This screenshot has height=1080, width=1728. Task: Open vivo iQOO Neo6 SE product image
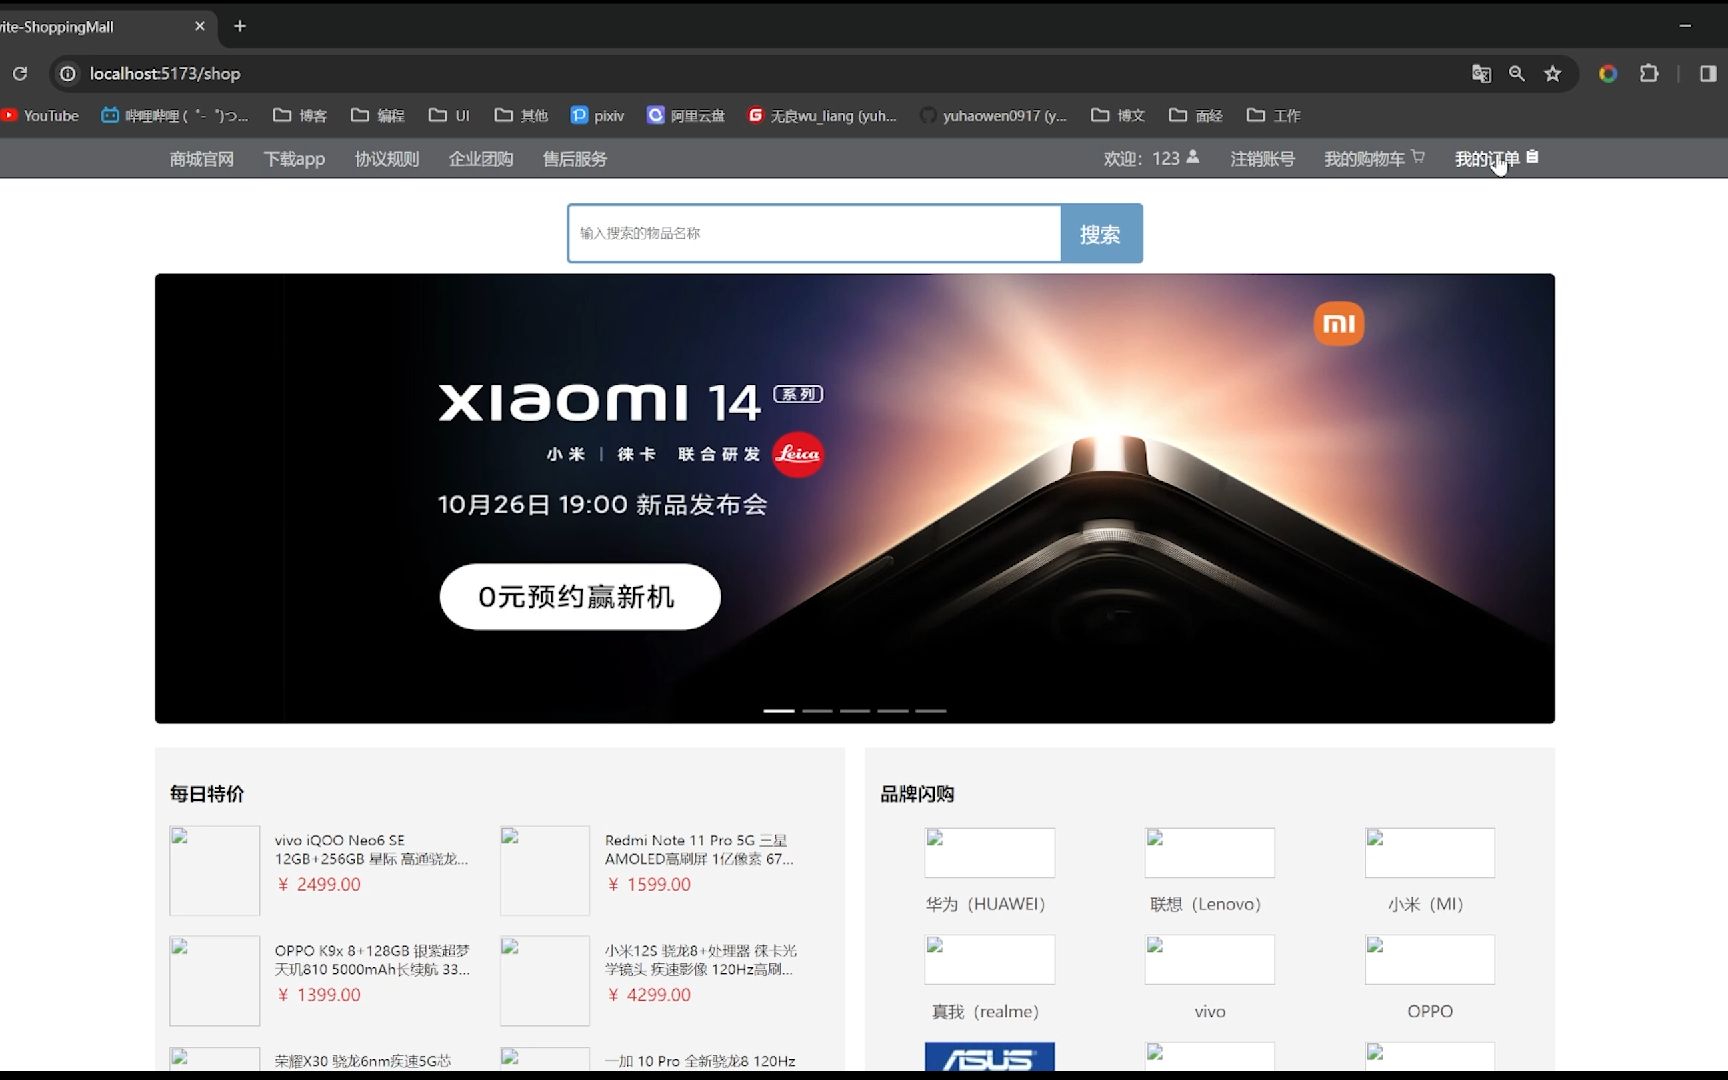coord(215,870)
